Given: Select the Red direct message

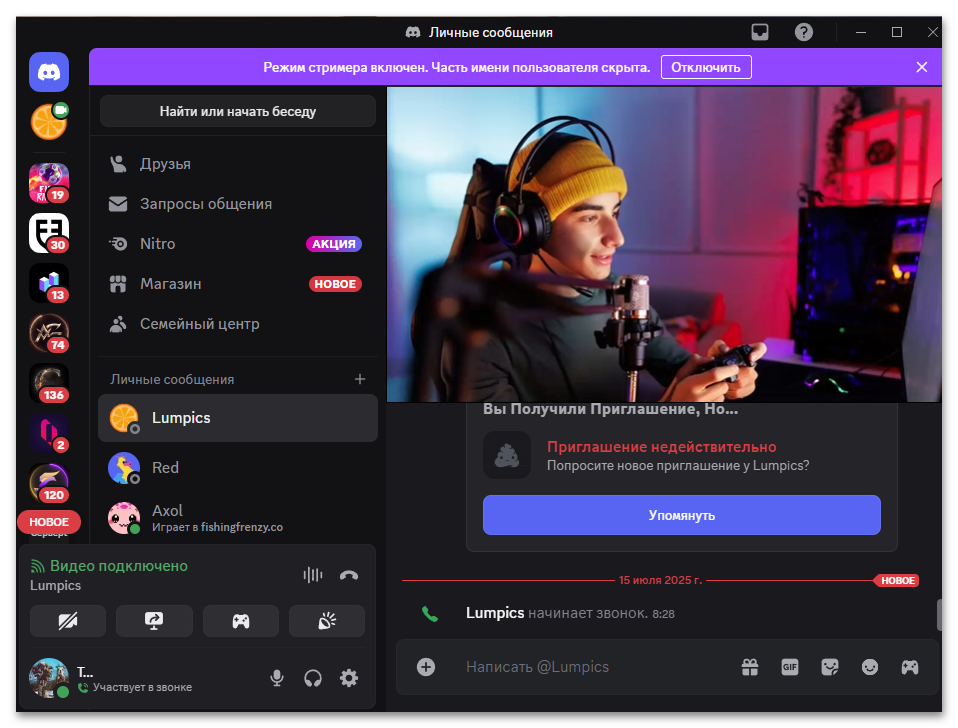Looking at the screenshot, I should 238,468.
